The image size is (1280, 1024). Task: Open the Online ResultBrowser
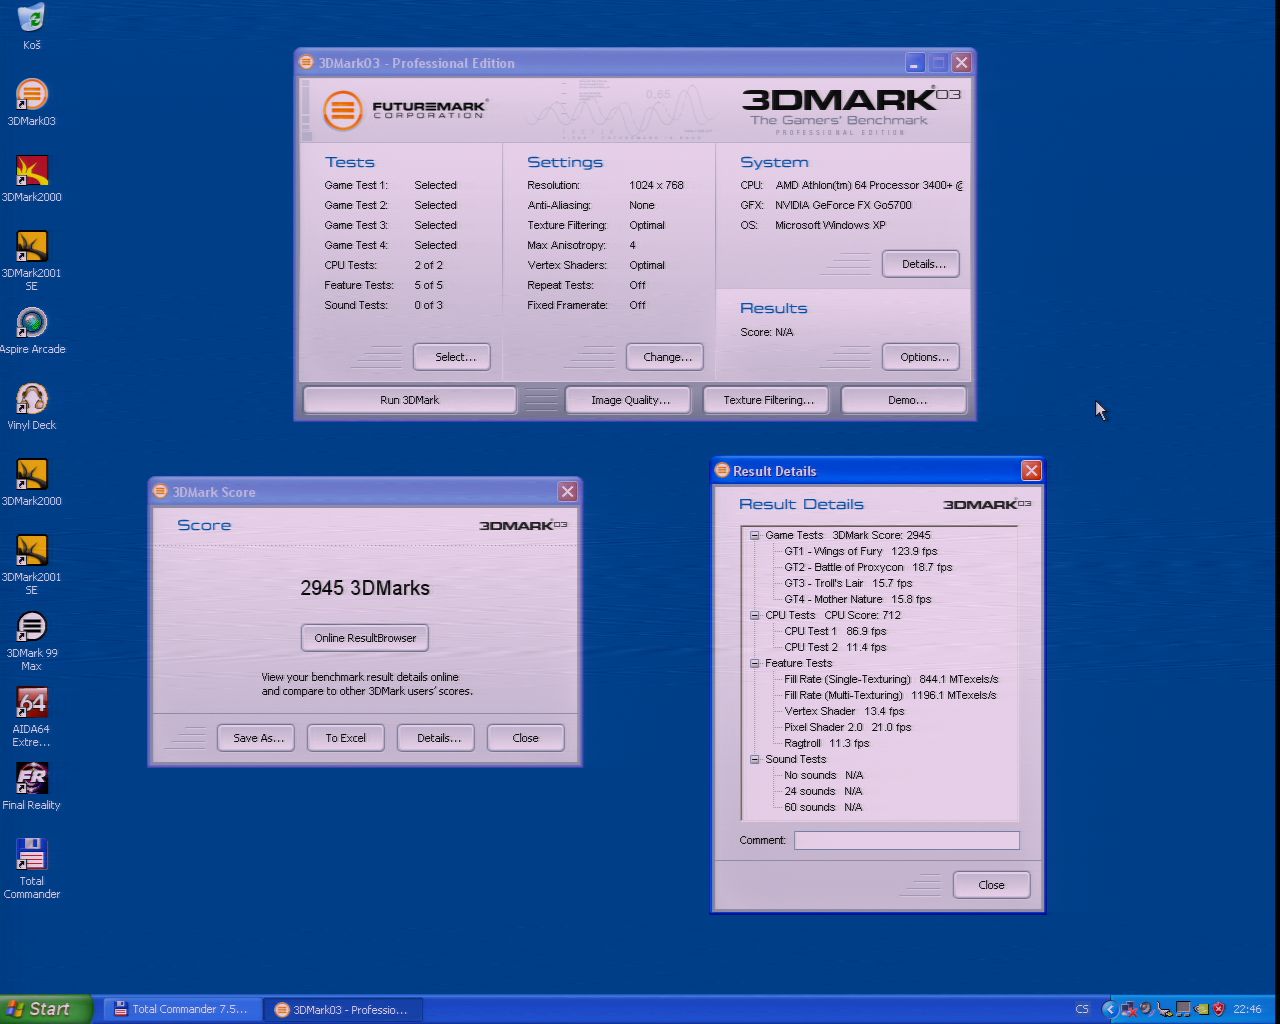pos(365,638)
